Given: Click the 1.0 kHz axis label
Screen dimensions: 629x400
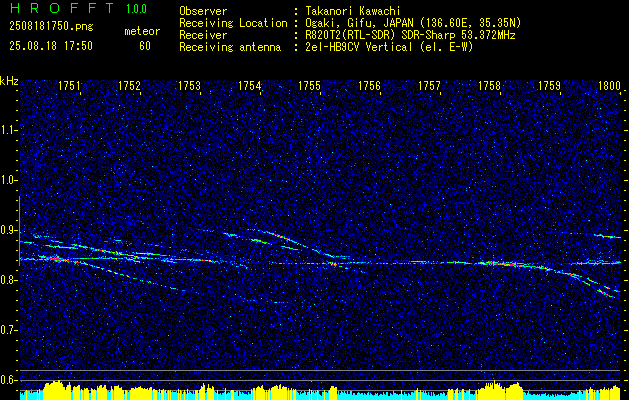Looking at the screenshot, I should (9, 180).
